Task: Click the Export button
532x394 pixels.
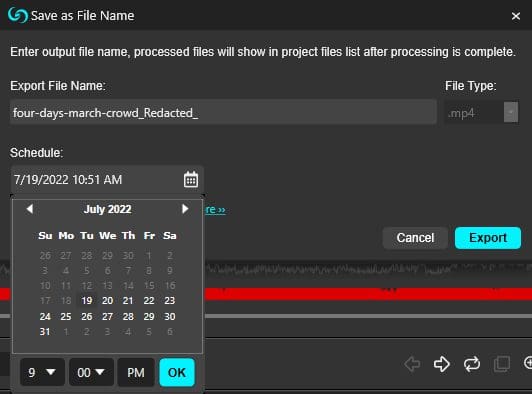Action: 488,238
